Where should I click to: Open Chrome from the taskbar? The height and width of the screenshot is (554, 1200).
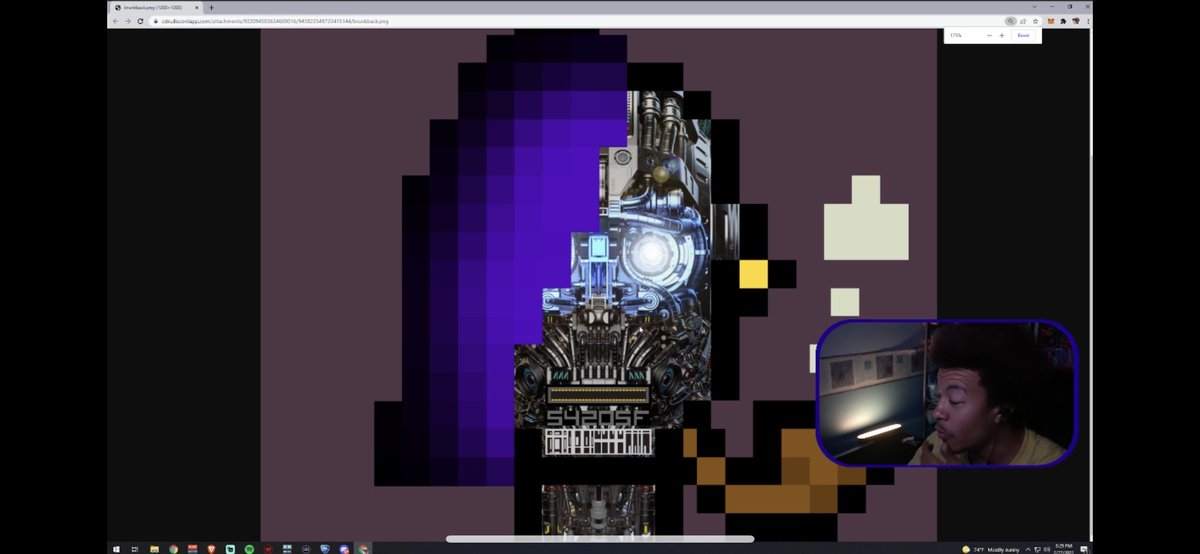173,549
